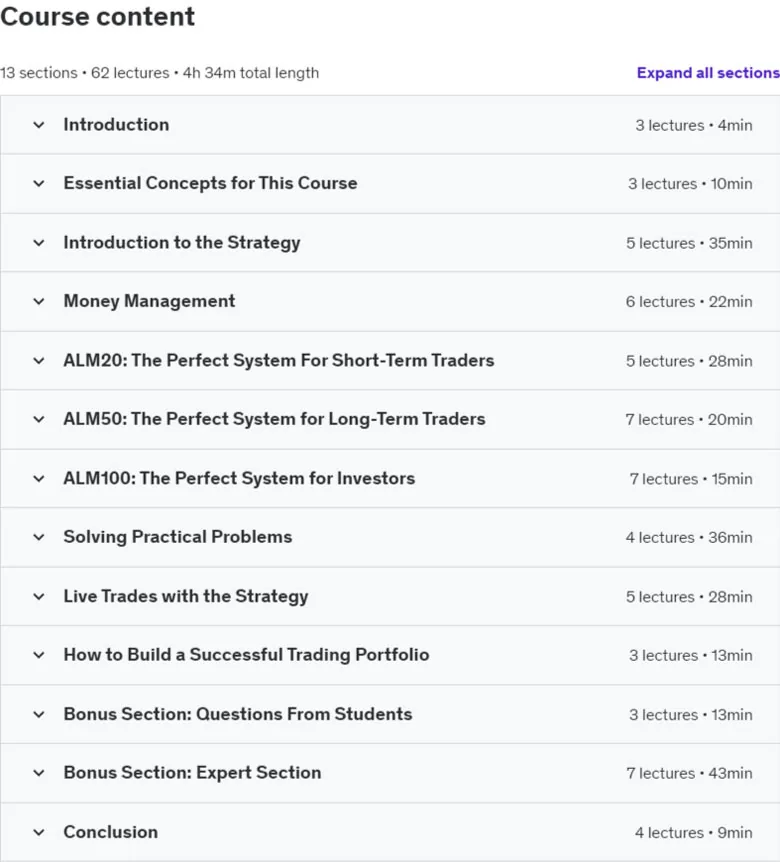Click '7 lectures • 43min' info text
The width and height of the screenshot is (780, 862).
[x=689, y=773]
